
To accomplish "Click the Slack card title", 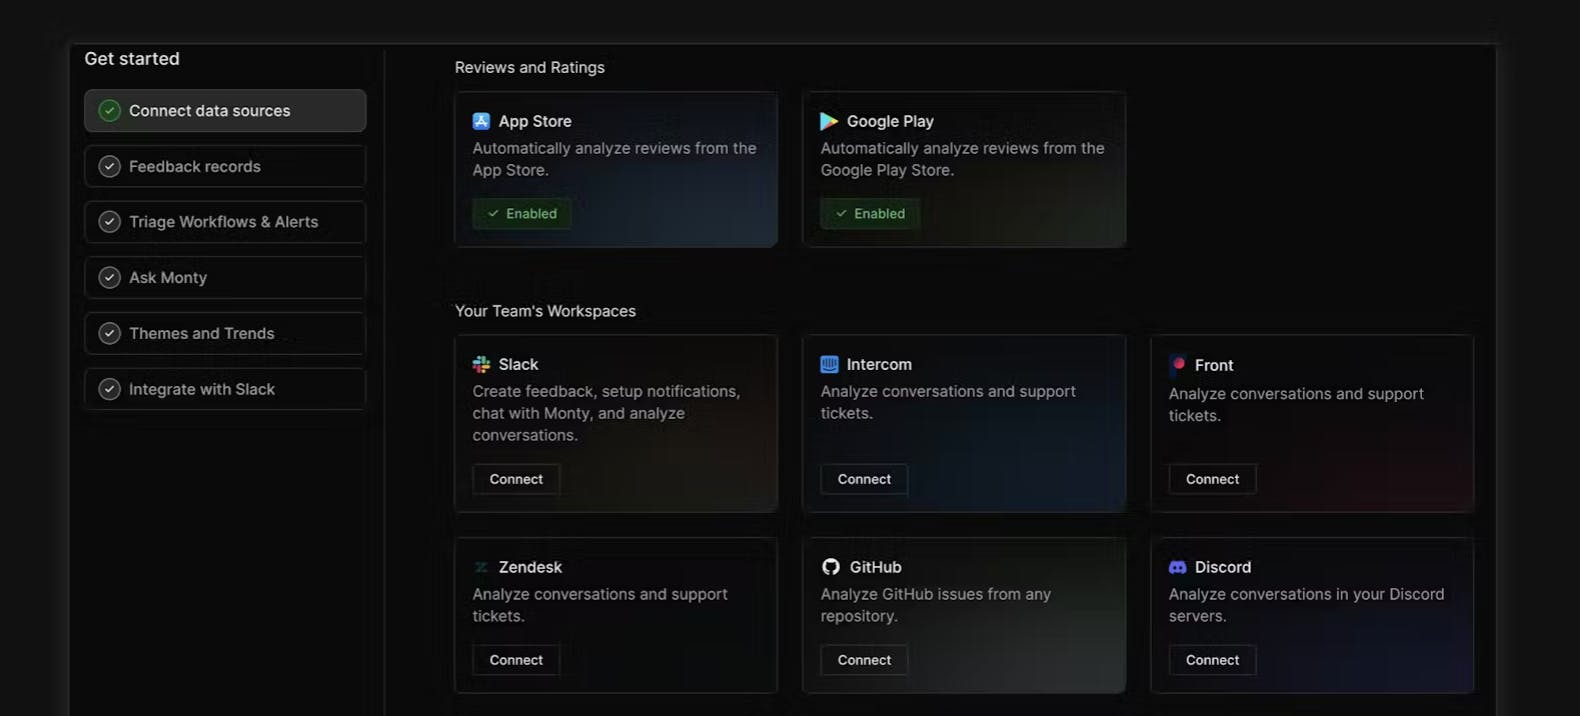I will tap(518, 364).
